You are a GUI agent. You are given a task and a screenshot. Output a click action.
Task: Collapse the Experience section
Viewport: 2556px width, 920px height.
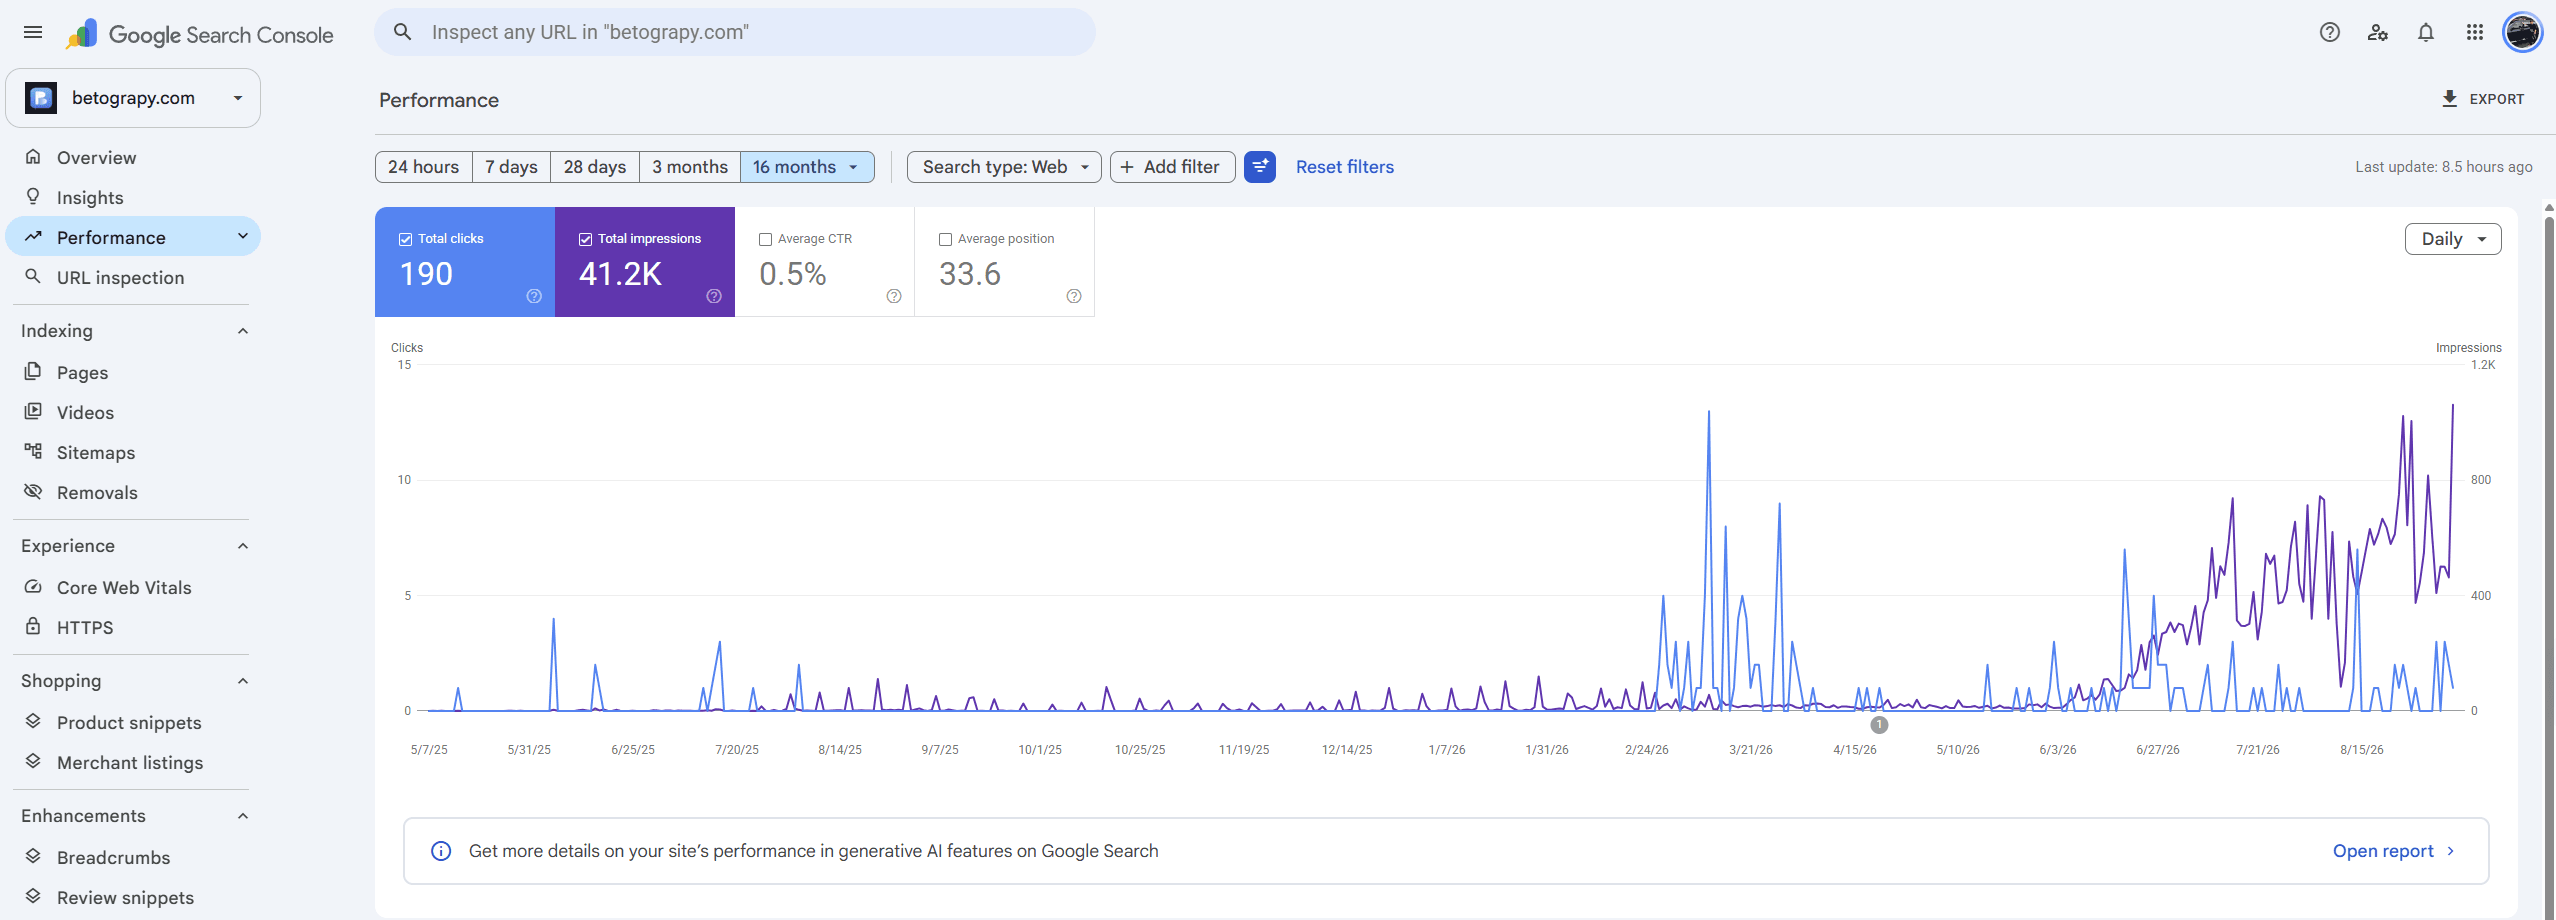(x=243, y=546)
